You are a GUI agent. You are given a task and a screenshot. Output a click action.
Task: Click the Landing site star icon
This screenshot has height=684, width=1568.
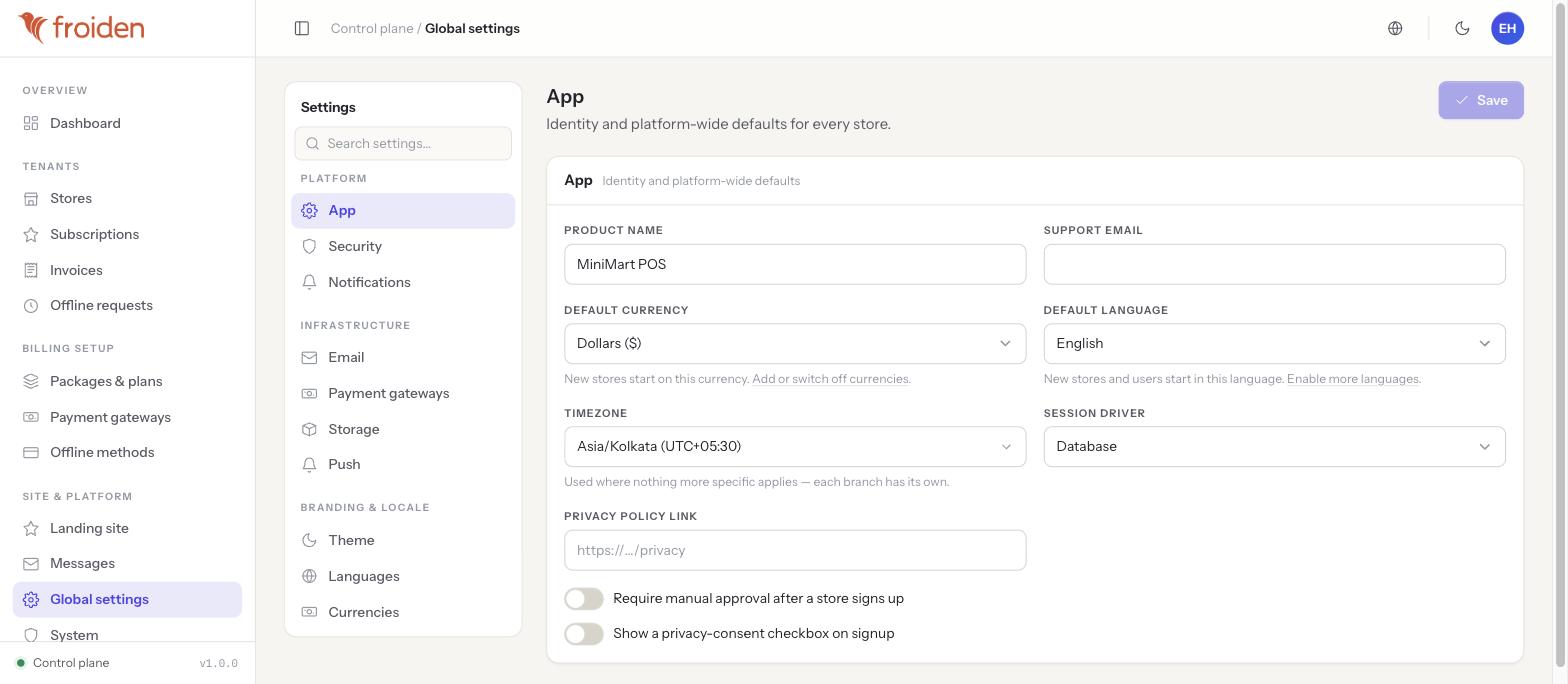[31, 528]
